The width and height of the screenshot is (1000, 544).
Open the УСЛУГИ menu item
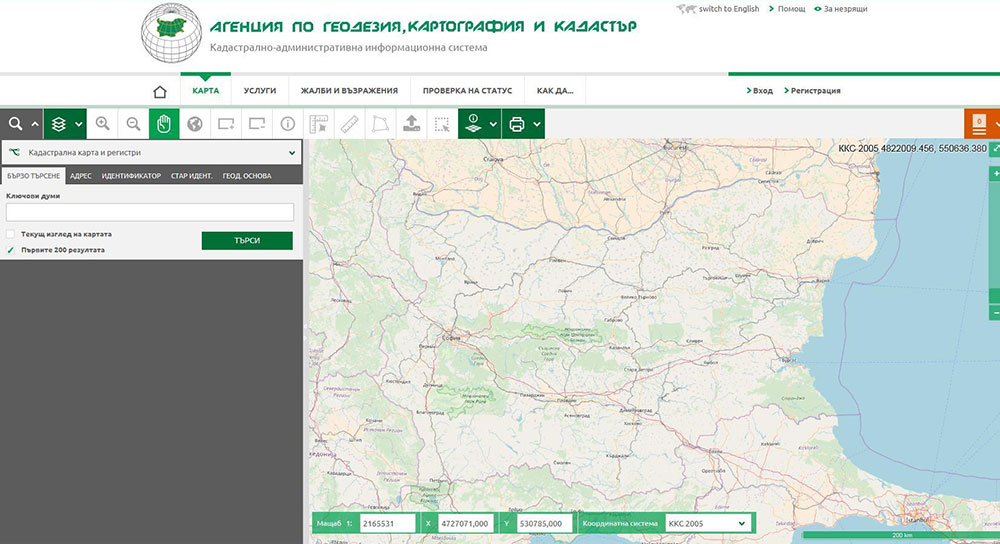pos(260,91)
